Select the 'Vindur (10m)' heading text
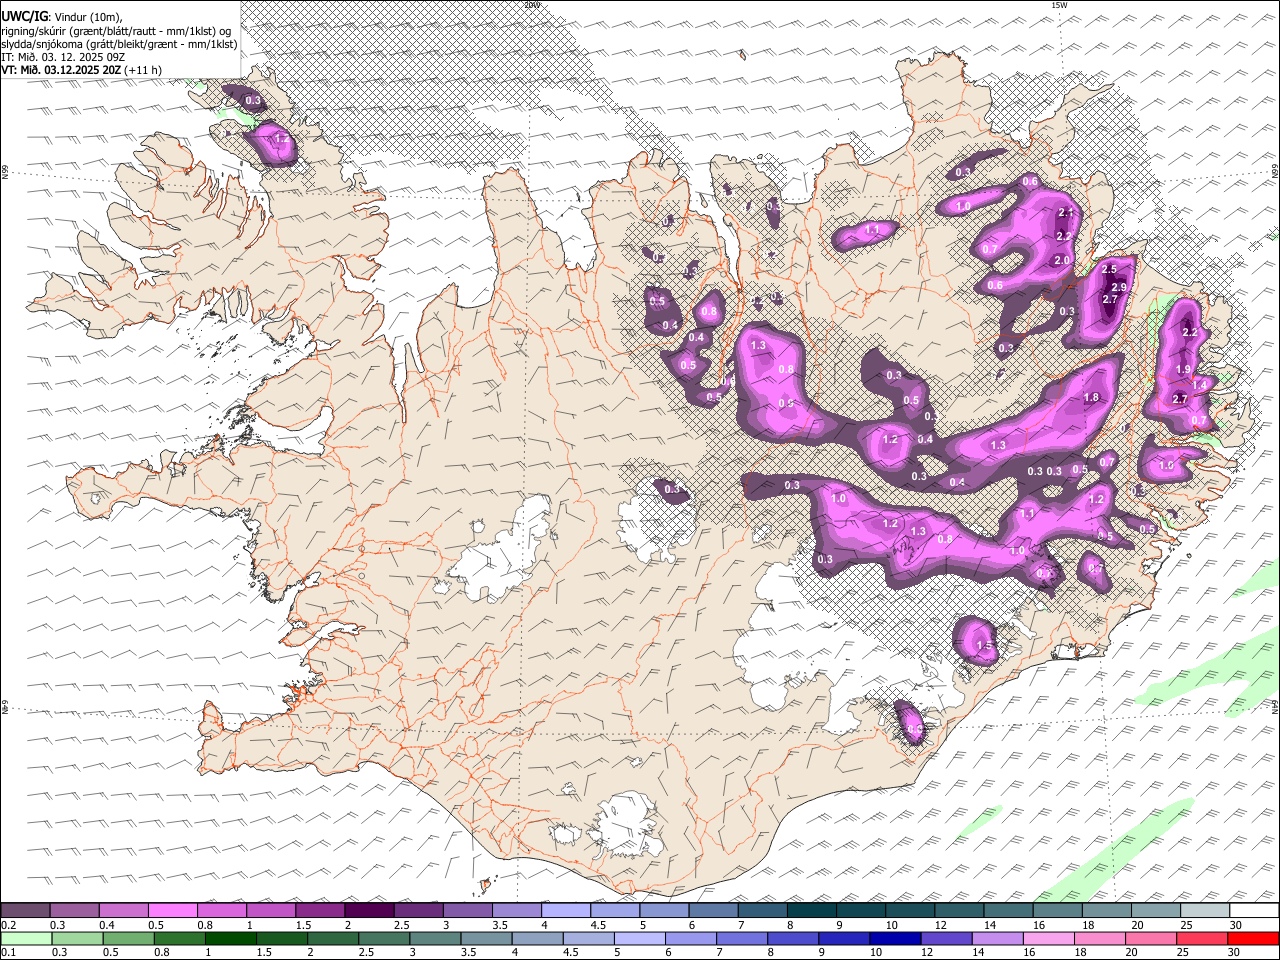 coord(87,17)
